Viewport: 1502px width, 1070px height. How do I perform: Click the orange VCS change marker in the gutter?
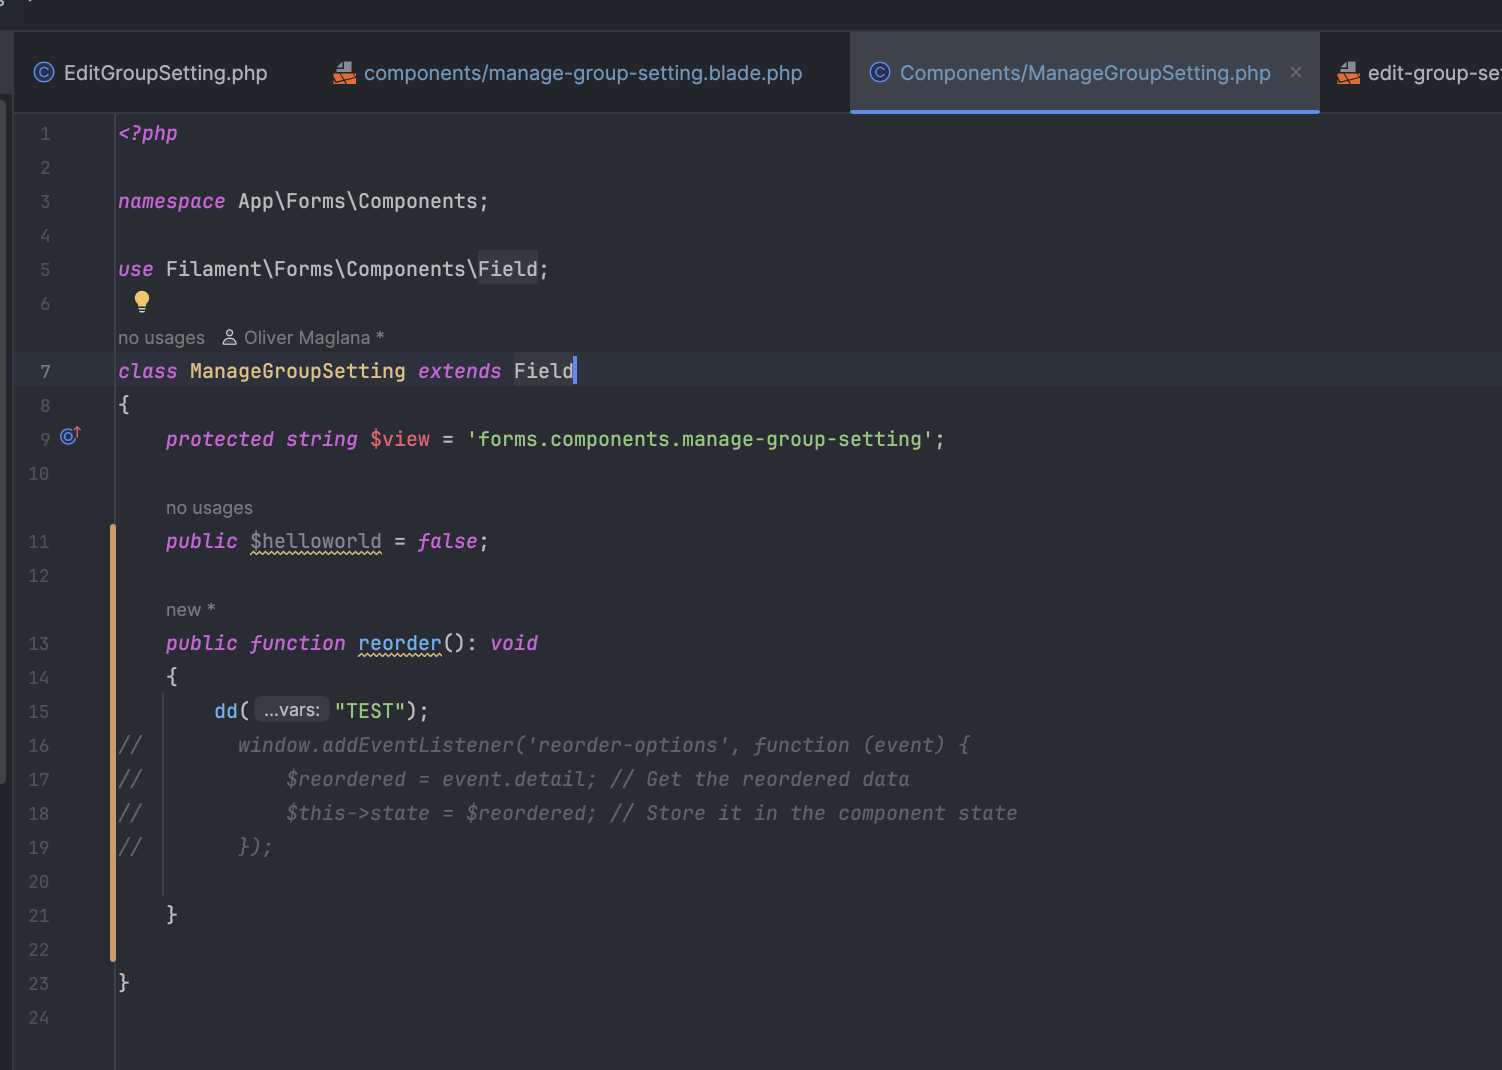113,742
